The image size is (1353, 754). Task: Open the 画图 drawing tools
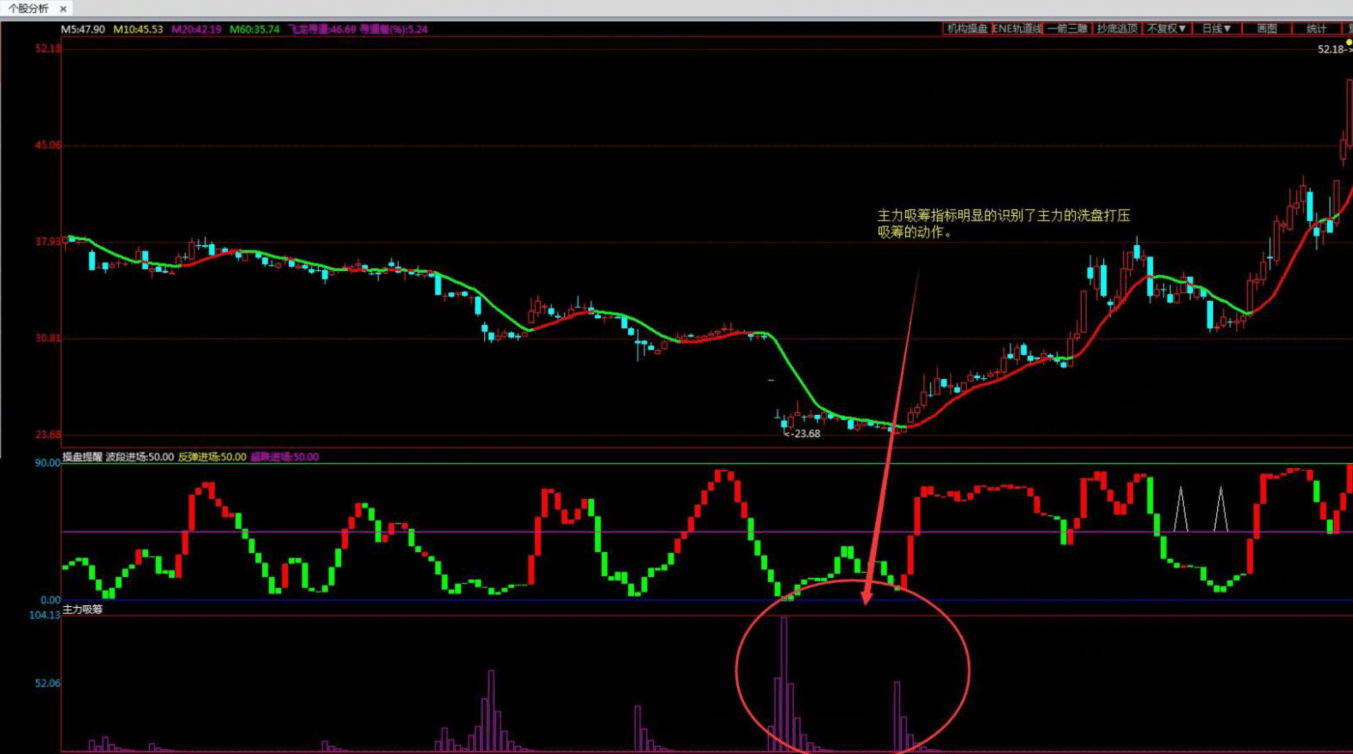click(x=1267, y=29)
